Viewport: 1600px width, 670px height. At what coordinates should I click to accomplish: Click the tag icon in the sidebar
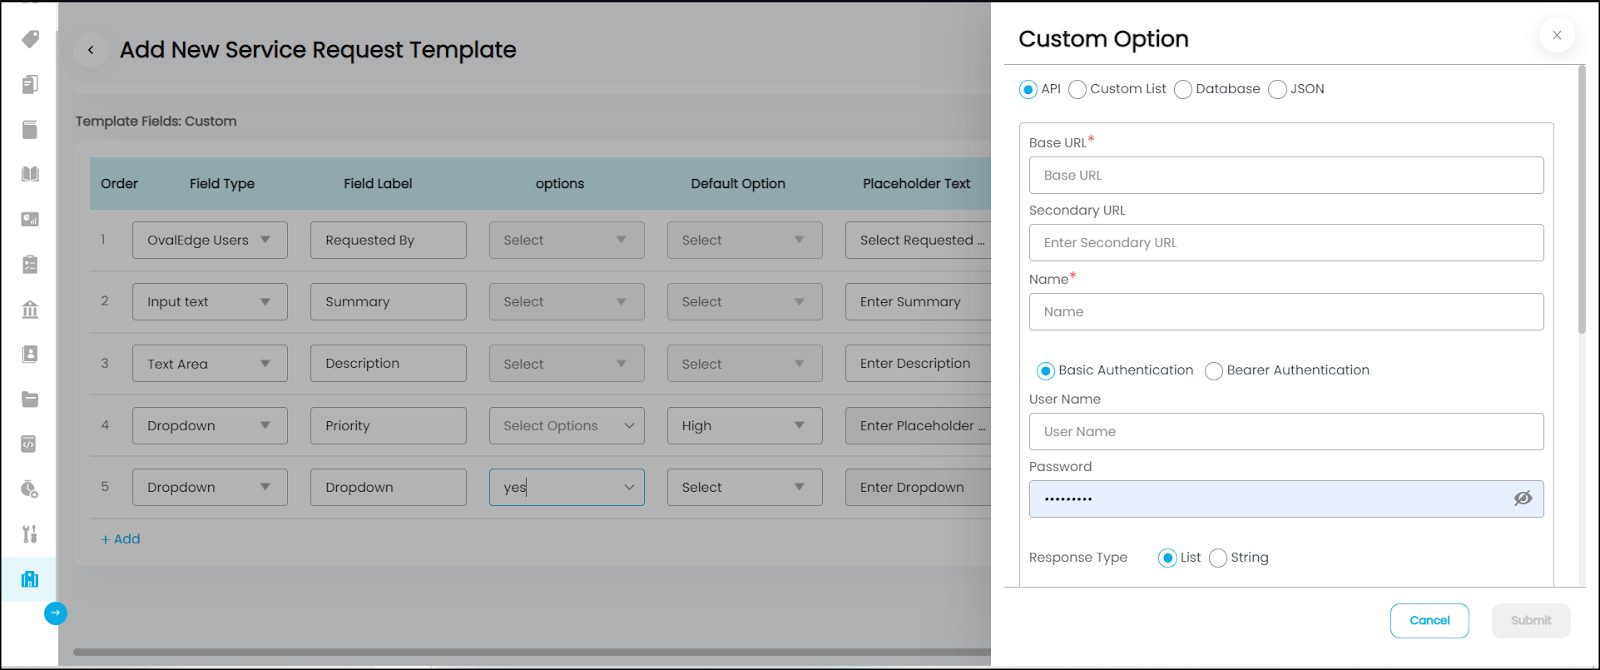pyautogui.click(x=30, y=39)
